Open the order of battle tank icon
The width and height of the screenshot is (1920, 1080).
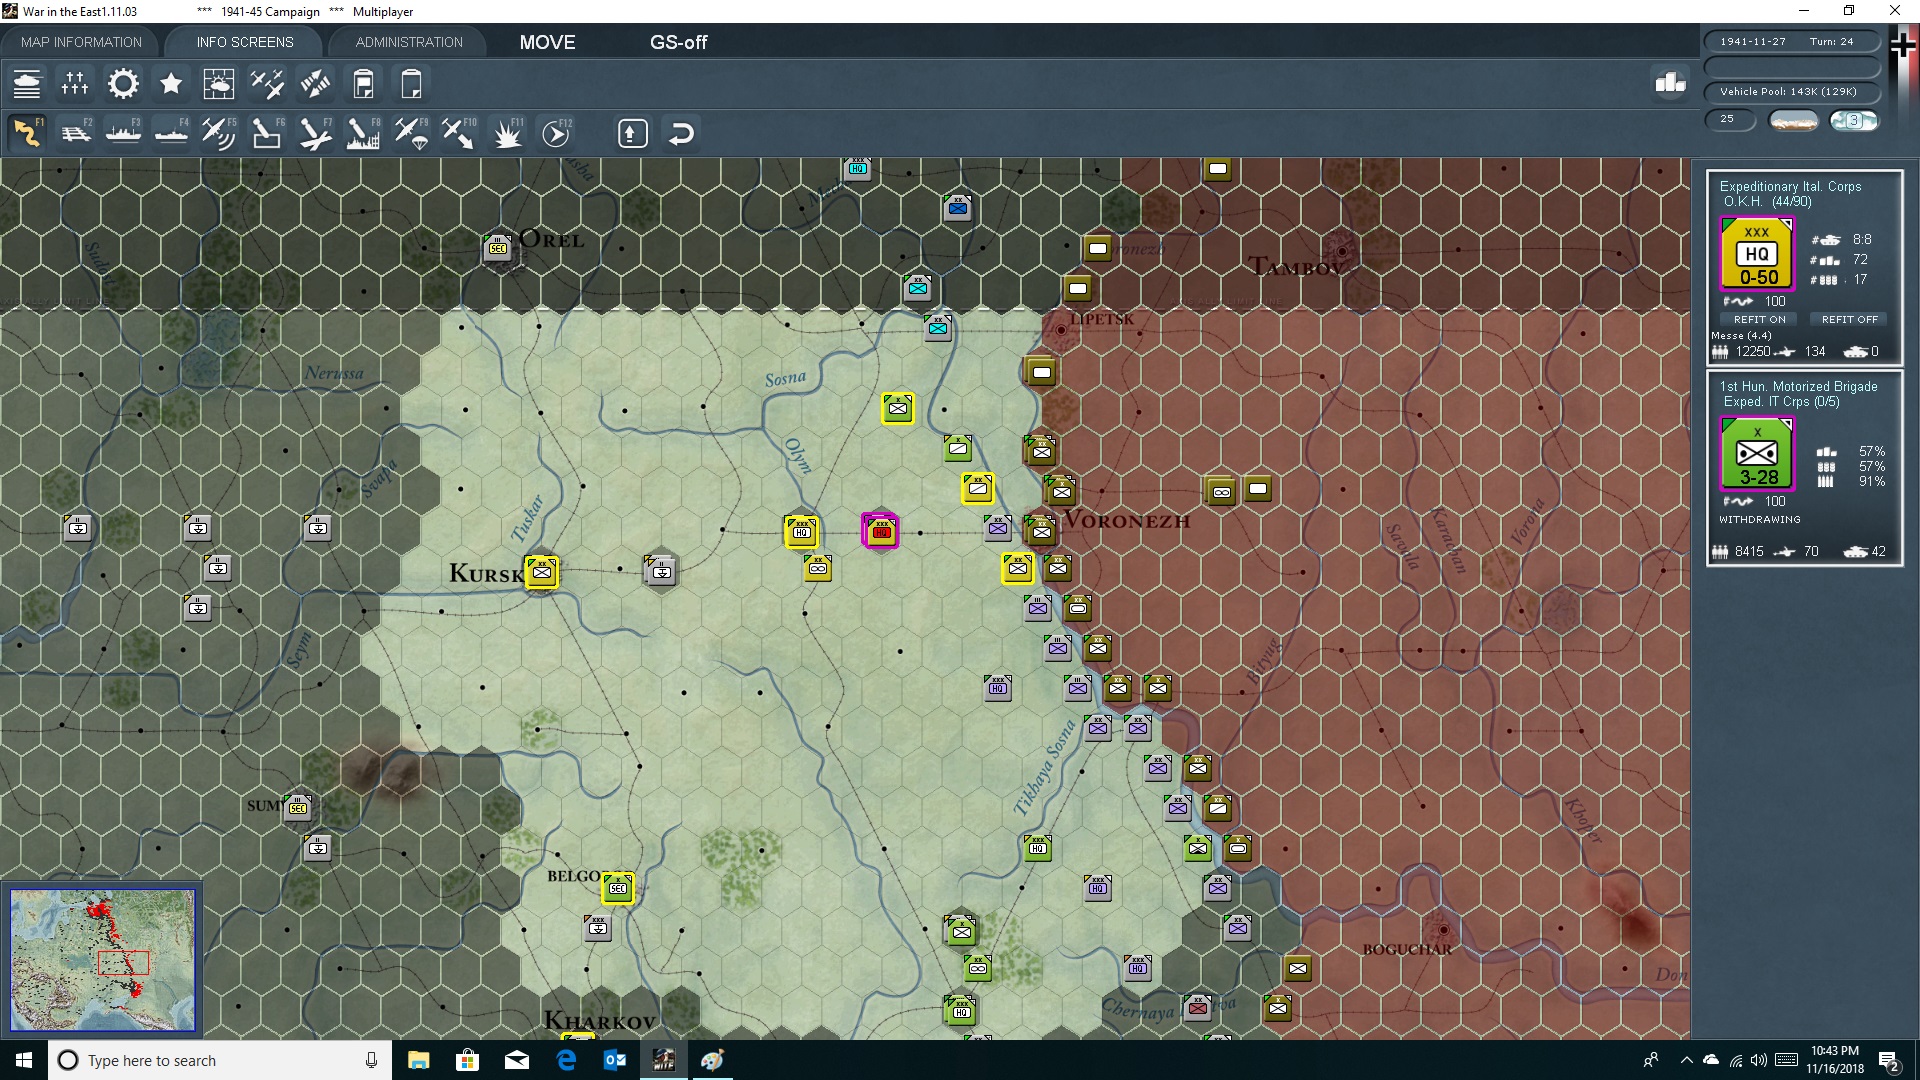point(27,84)
